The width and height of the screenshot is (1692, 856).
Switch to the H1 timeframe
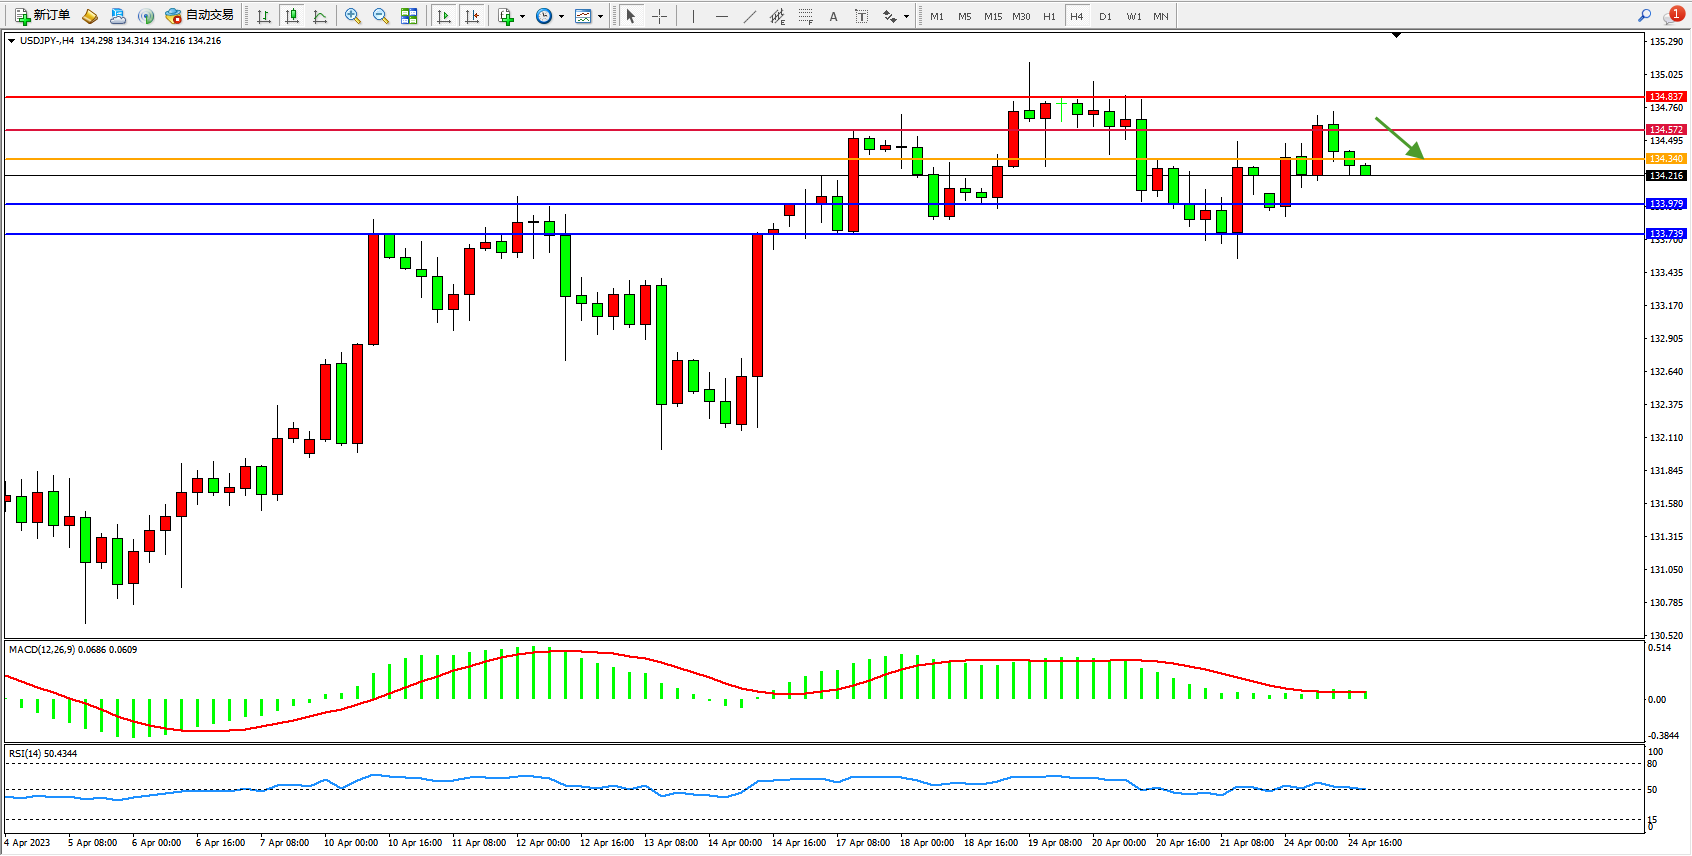tap(1049, 16)
